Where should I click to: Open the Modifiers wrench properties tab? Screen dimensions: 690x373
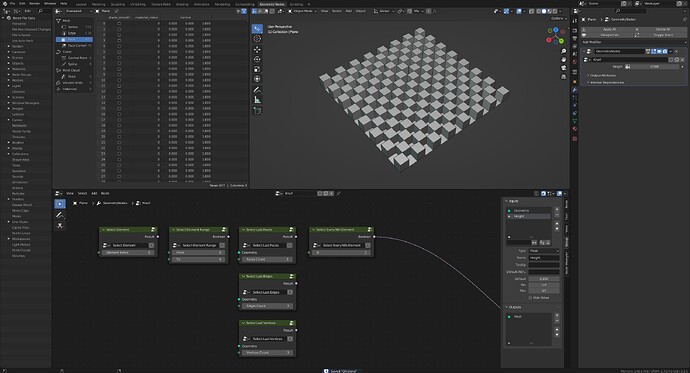(x=574, y=90)
